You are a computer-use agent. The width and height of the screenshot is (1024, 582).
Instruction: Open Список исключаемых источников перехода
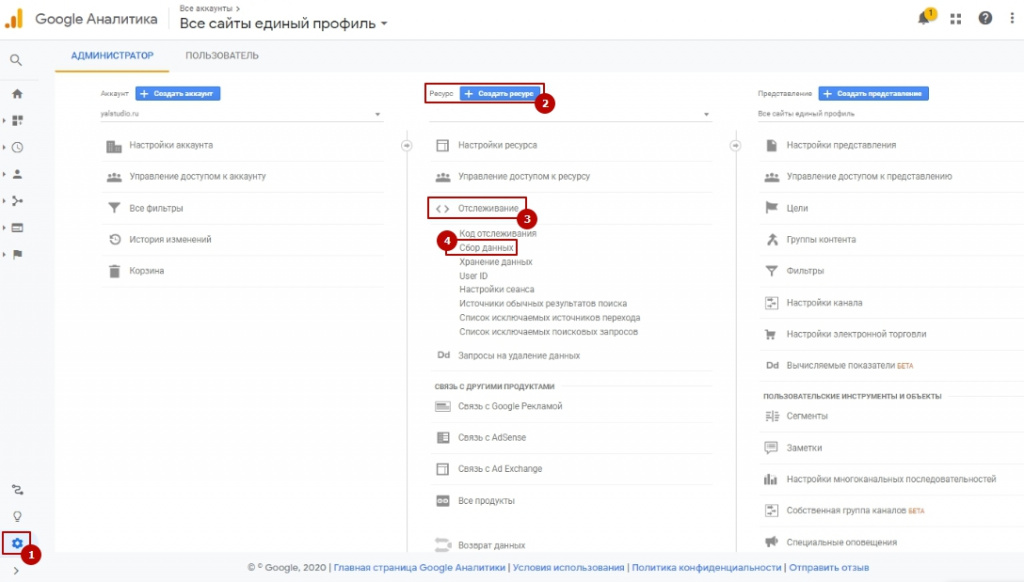[549, 317]
